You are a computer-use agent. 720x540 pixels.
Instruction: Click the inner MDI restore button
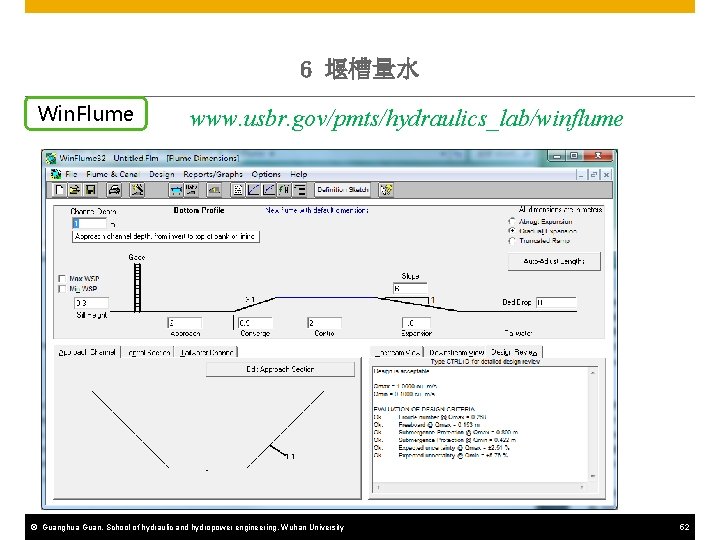click(594, 174)
